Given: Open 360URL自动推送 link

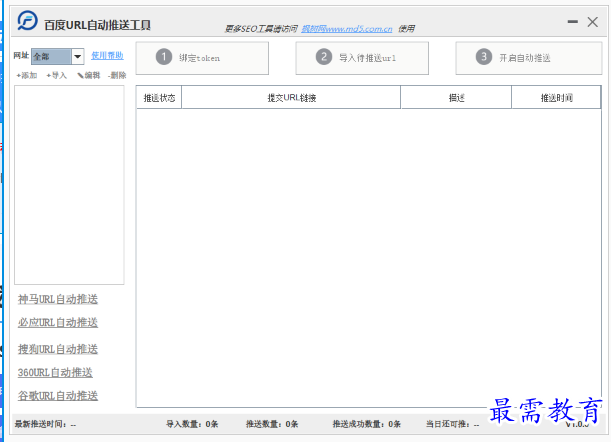Looking at the screenshot, I should [x=55, y=373].
